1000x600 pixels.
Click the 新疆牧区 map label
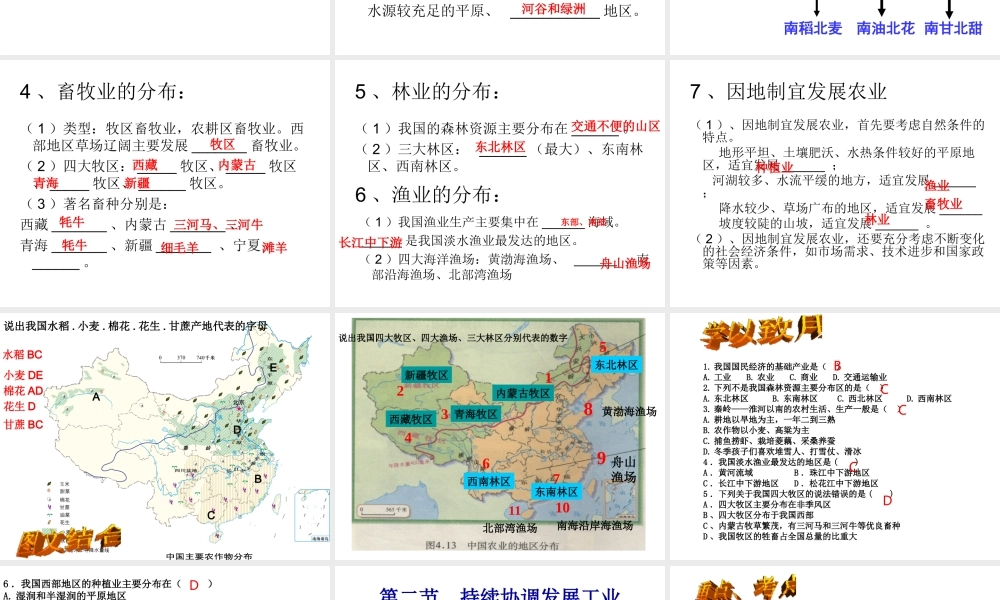[x=427, y=375]
